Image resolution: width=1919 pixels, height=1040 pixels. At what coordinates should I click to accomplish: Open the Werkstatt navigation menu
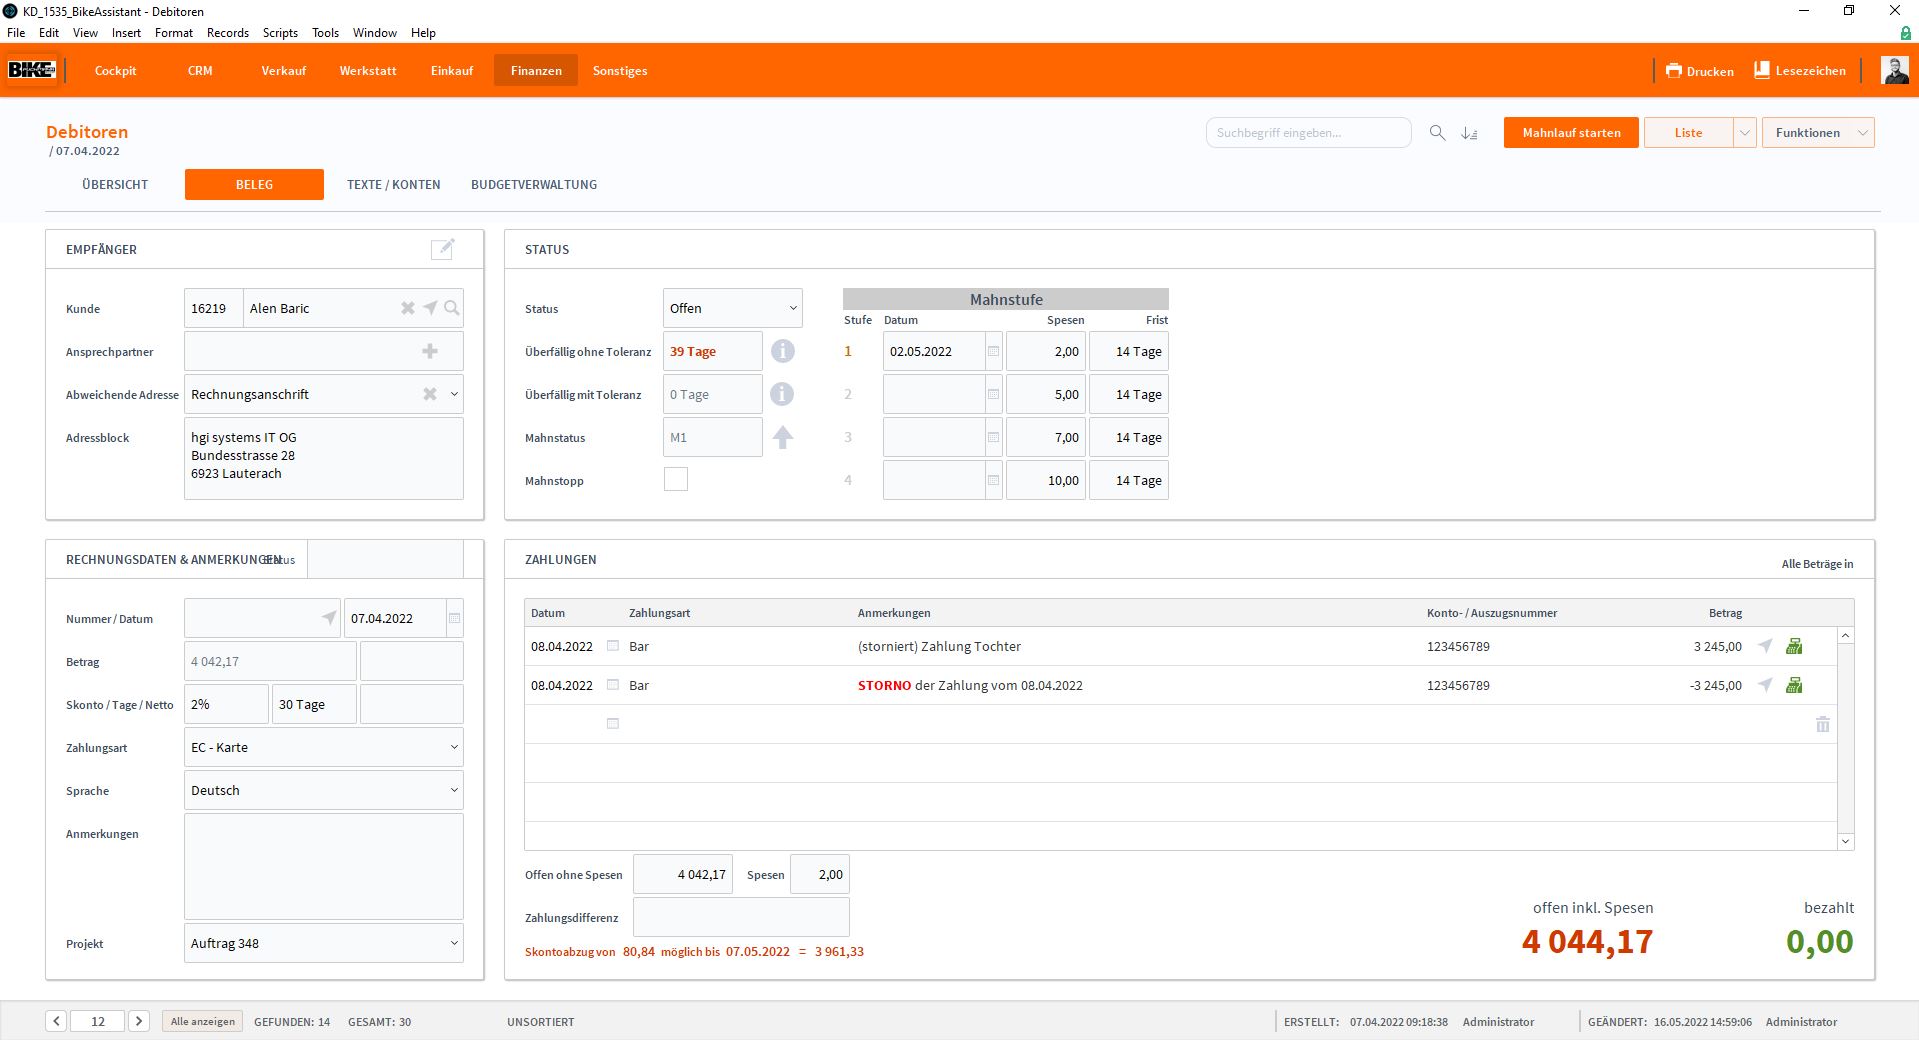pos(367,71)
